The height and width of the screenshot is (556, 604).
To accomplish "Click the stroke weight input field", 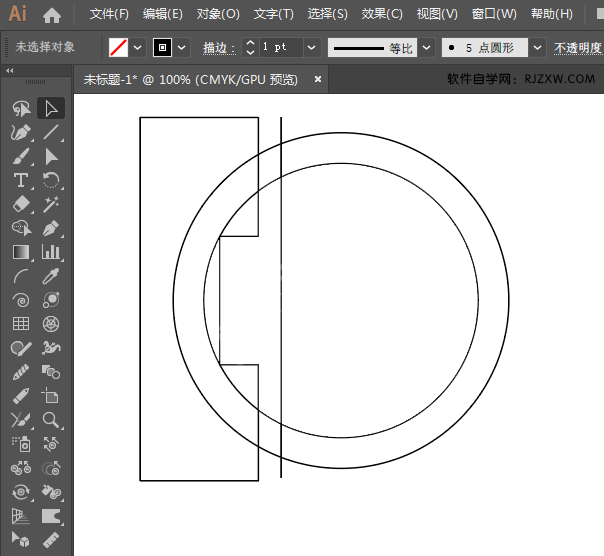I will tap(280, 47).
